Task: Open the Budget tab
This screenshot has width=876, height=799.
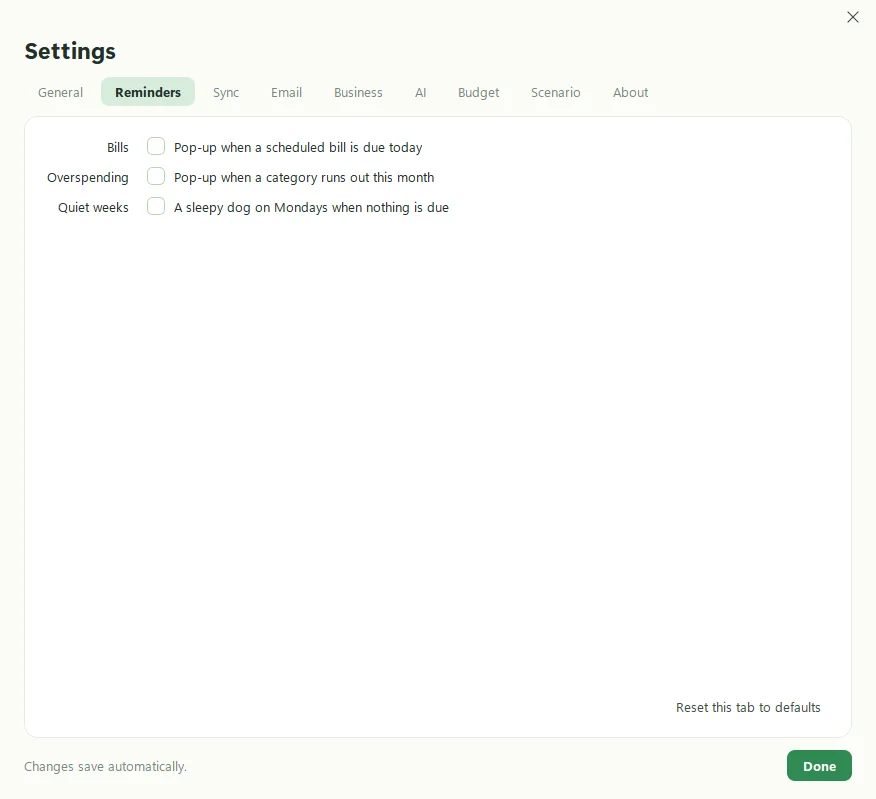Action: (x=479, y=92)
